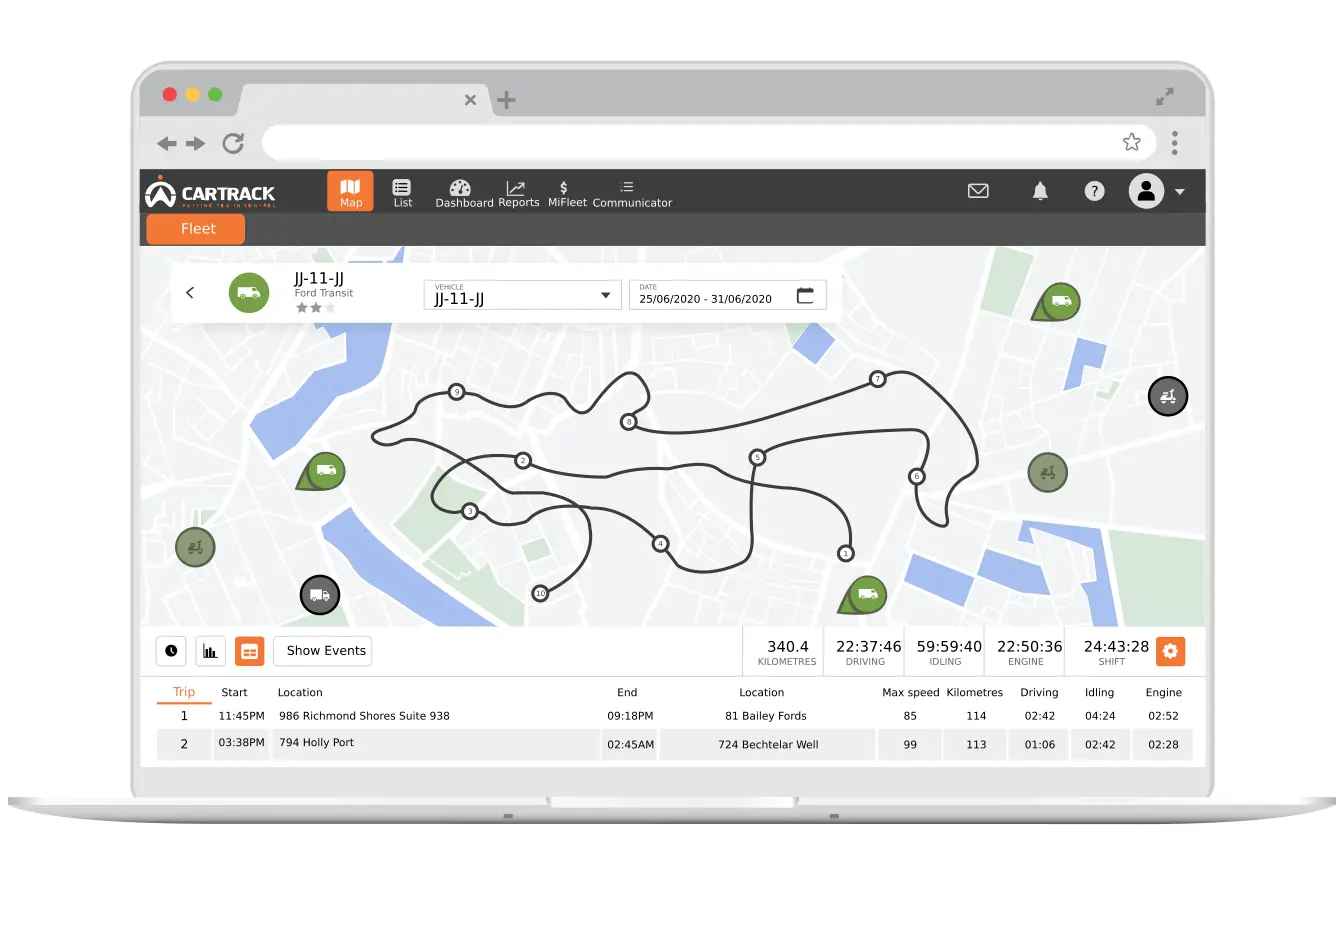The width and height of the screenshot is (1343, 937).
Task: Open the browser three-dot menu
Action: click(1175, 143)
